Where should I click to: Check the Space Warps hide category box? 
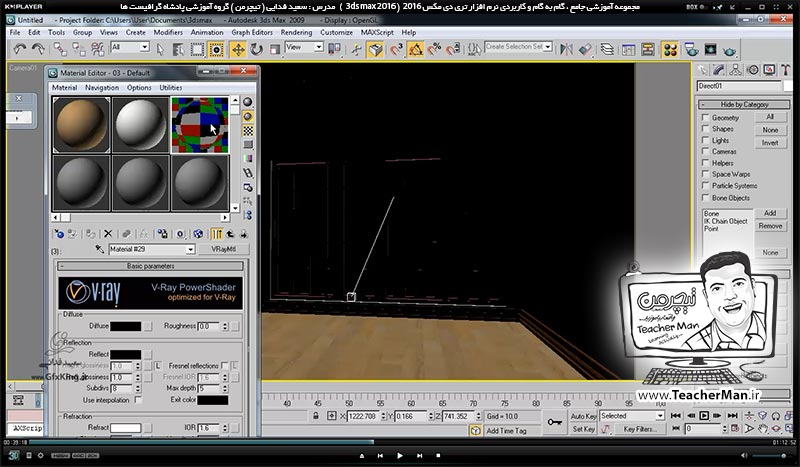point(706,174)
